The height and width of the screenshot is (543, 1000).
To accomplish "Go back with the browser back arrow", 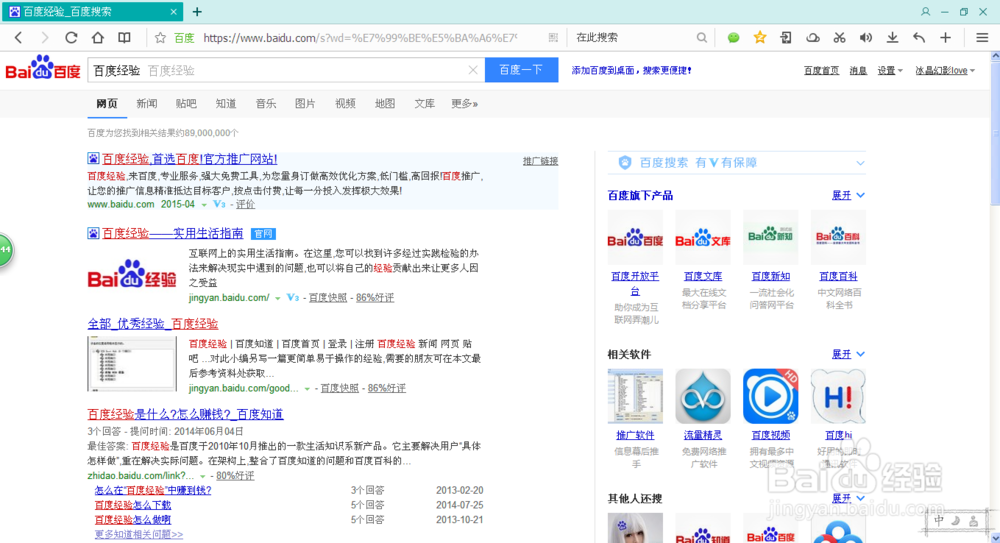I will point(18,38).
